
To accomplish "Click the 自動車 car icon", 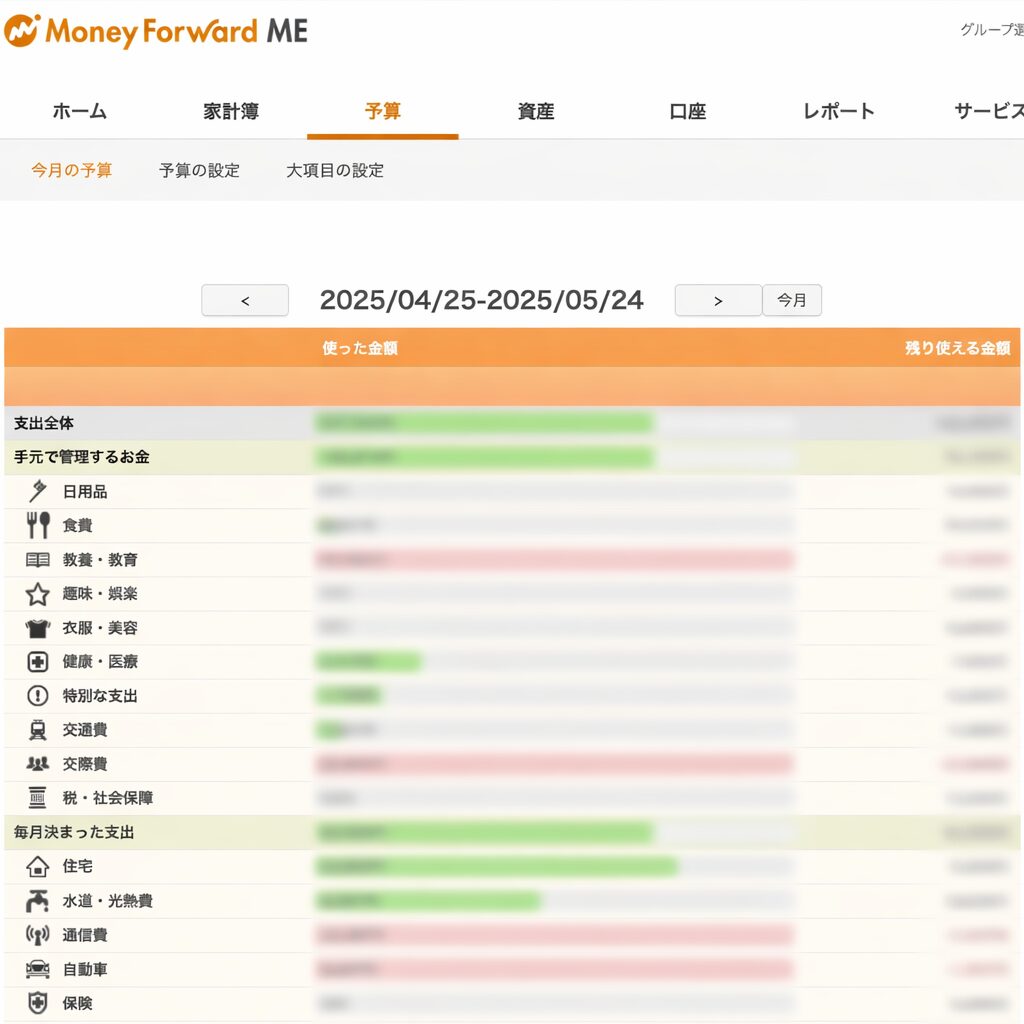I will 38,969.
